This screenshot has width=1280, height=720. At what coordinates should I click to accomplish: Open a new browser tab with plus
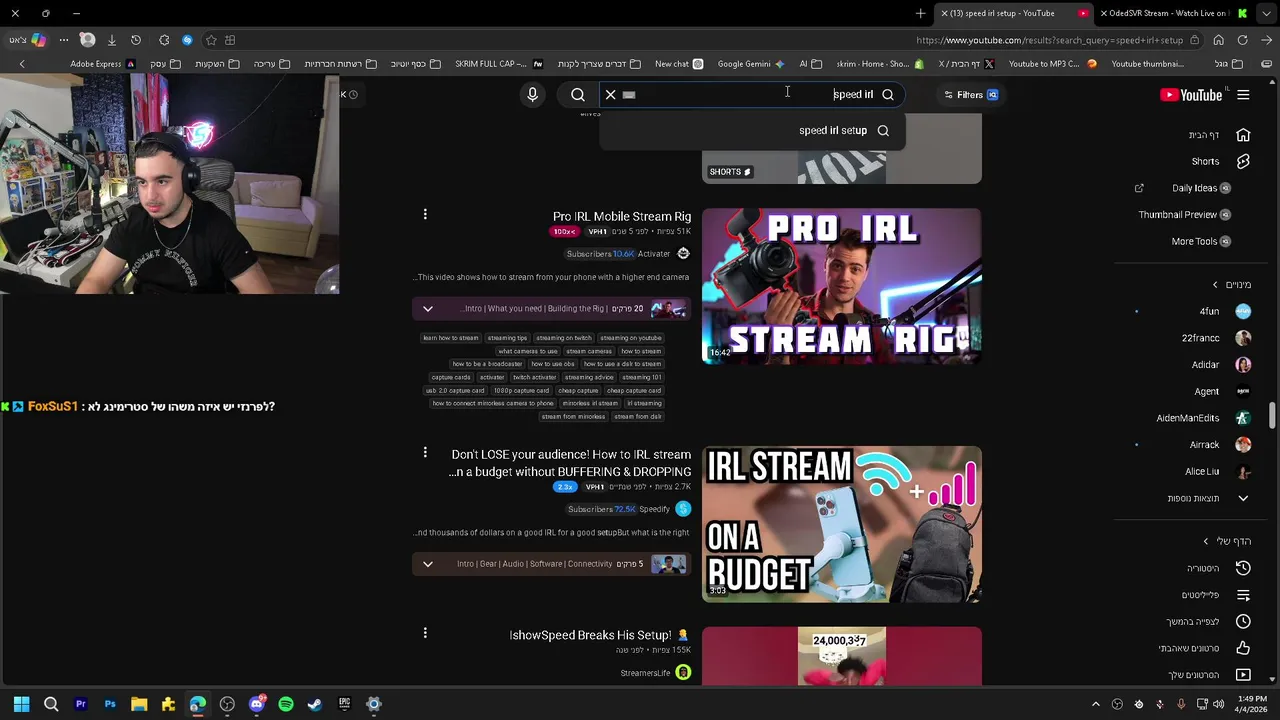920,13
